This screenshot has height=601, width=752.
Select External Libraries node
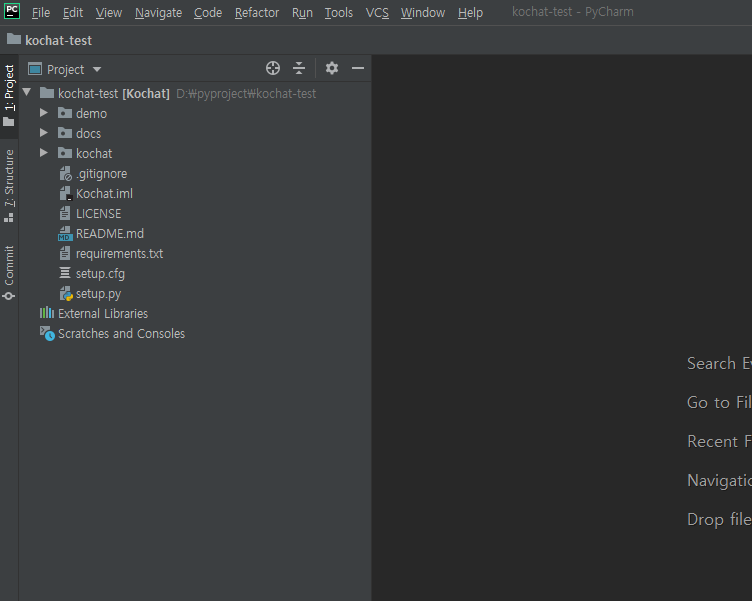pos(103,313)
